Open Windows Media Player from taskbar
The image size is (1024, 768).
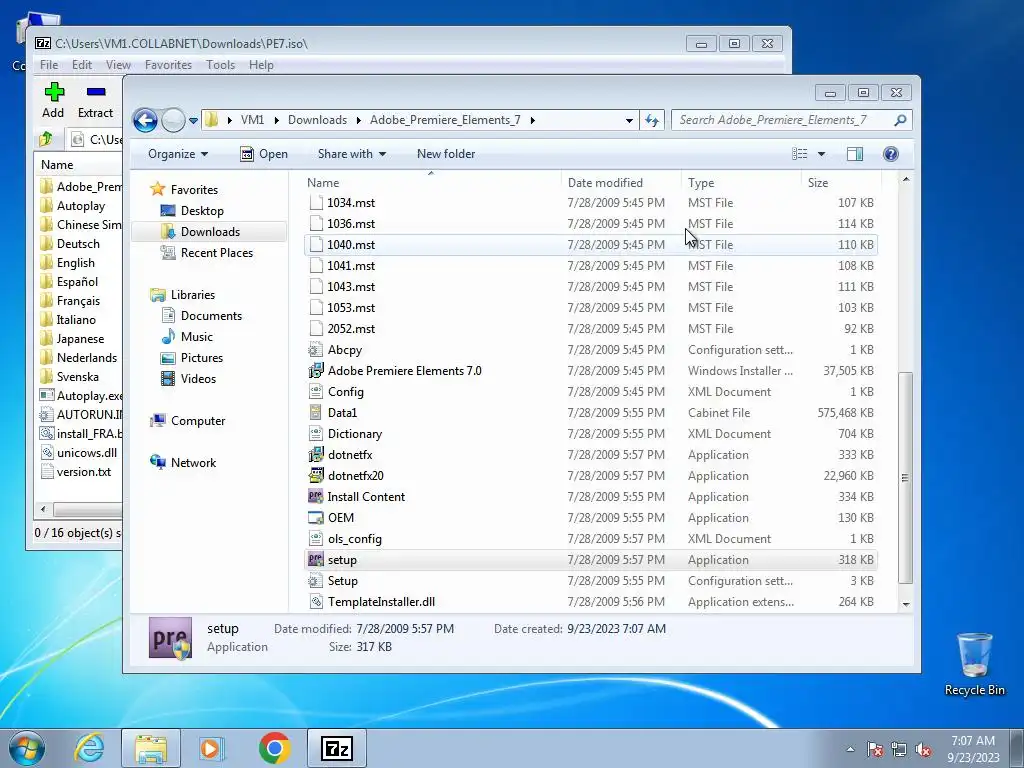(x=212, y=748)
